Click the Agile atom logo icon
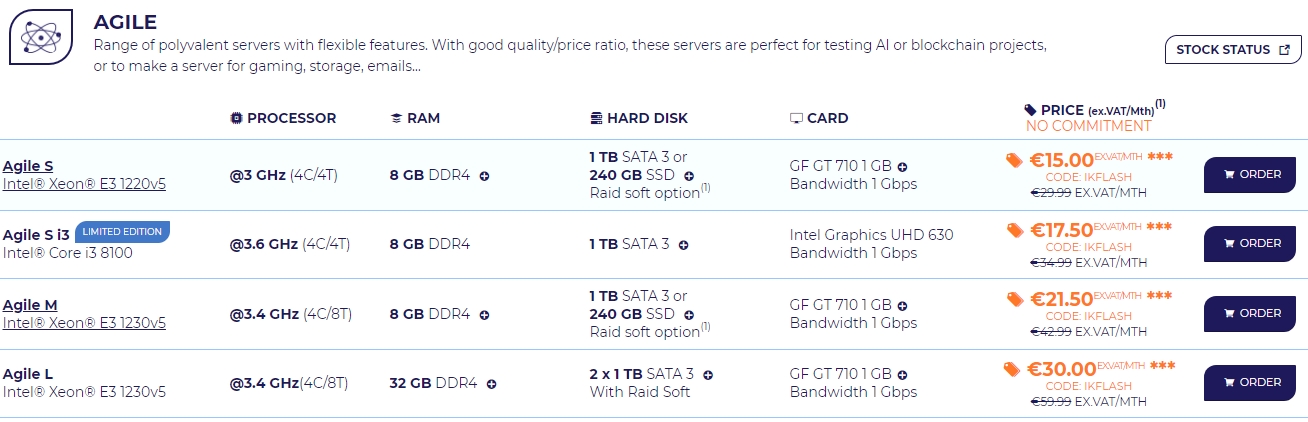 click(40, 37)
